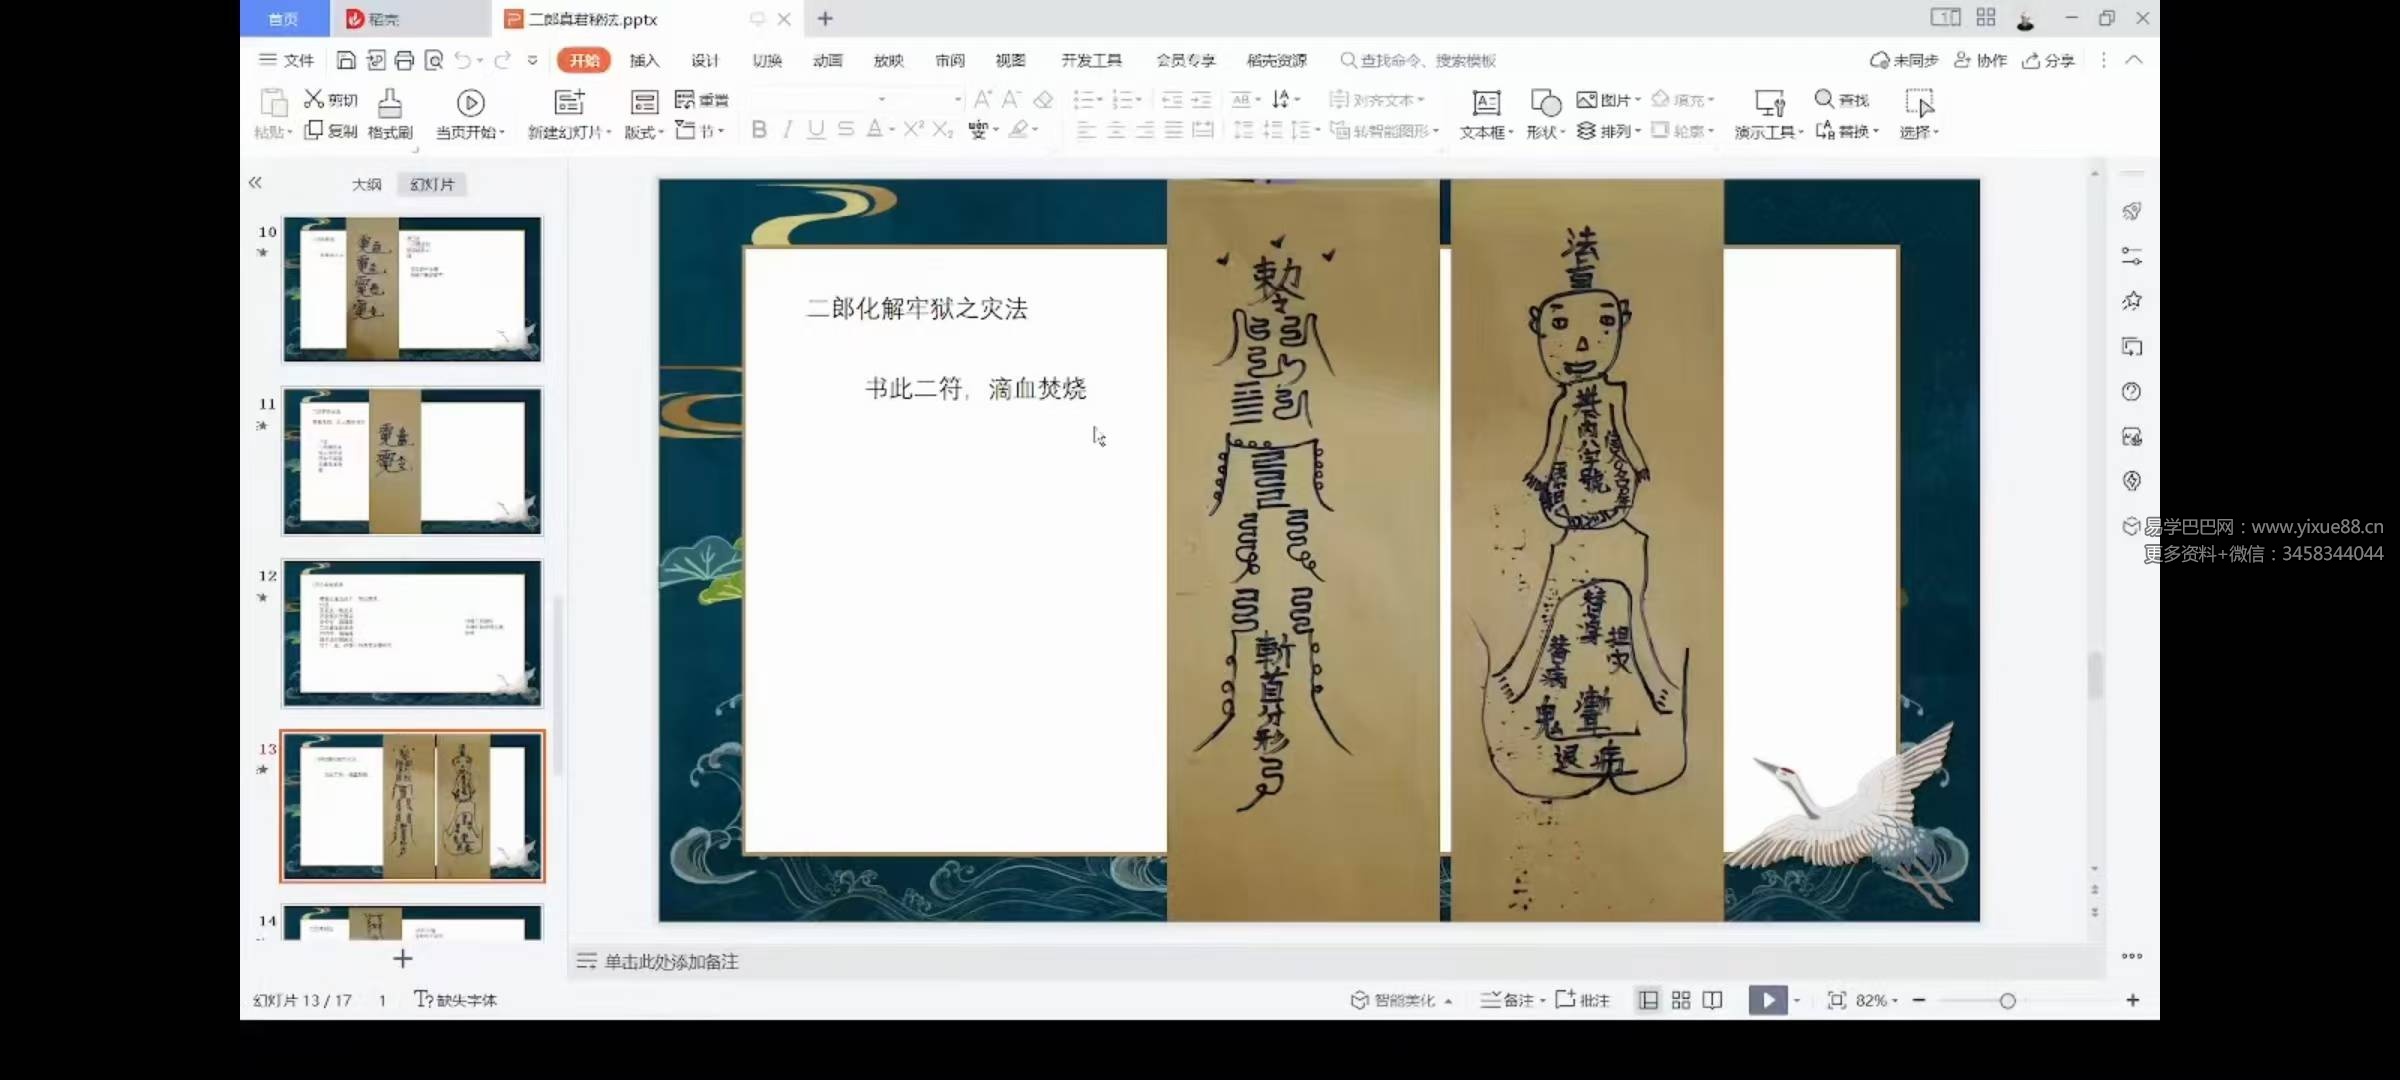The image size is (2400, 1080).
Task: Open 查找 (Find) in the ribbon
Action: pyautogui.click(x=1843, y=100)
